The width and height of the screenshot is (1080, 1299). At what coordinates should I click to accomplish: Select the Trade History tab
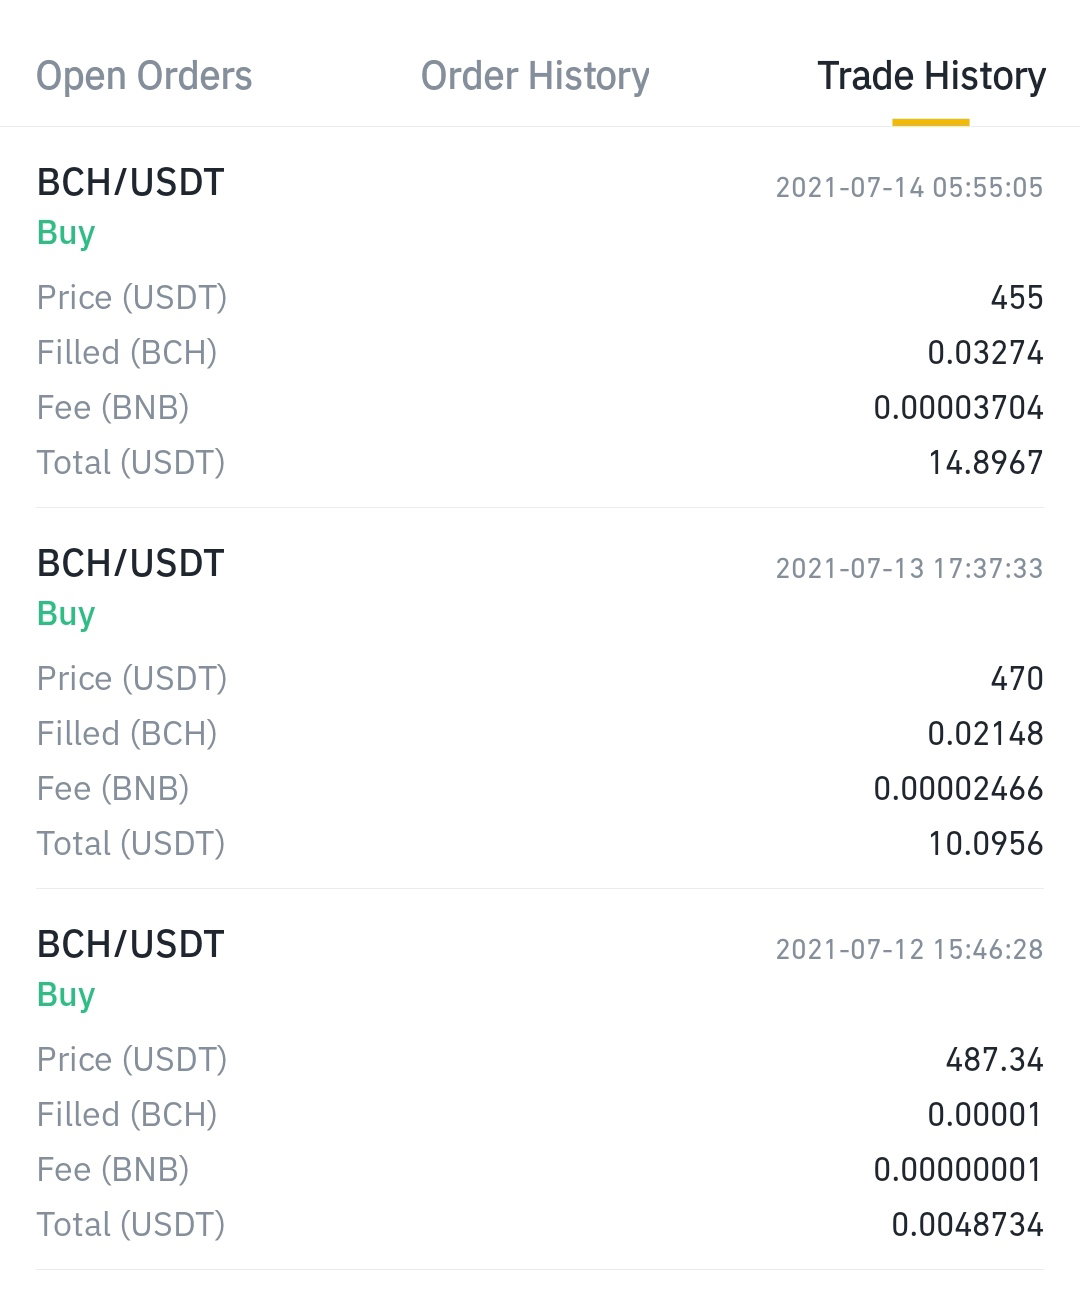[x=931, y=76]
